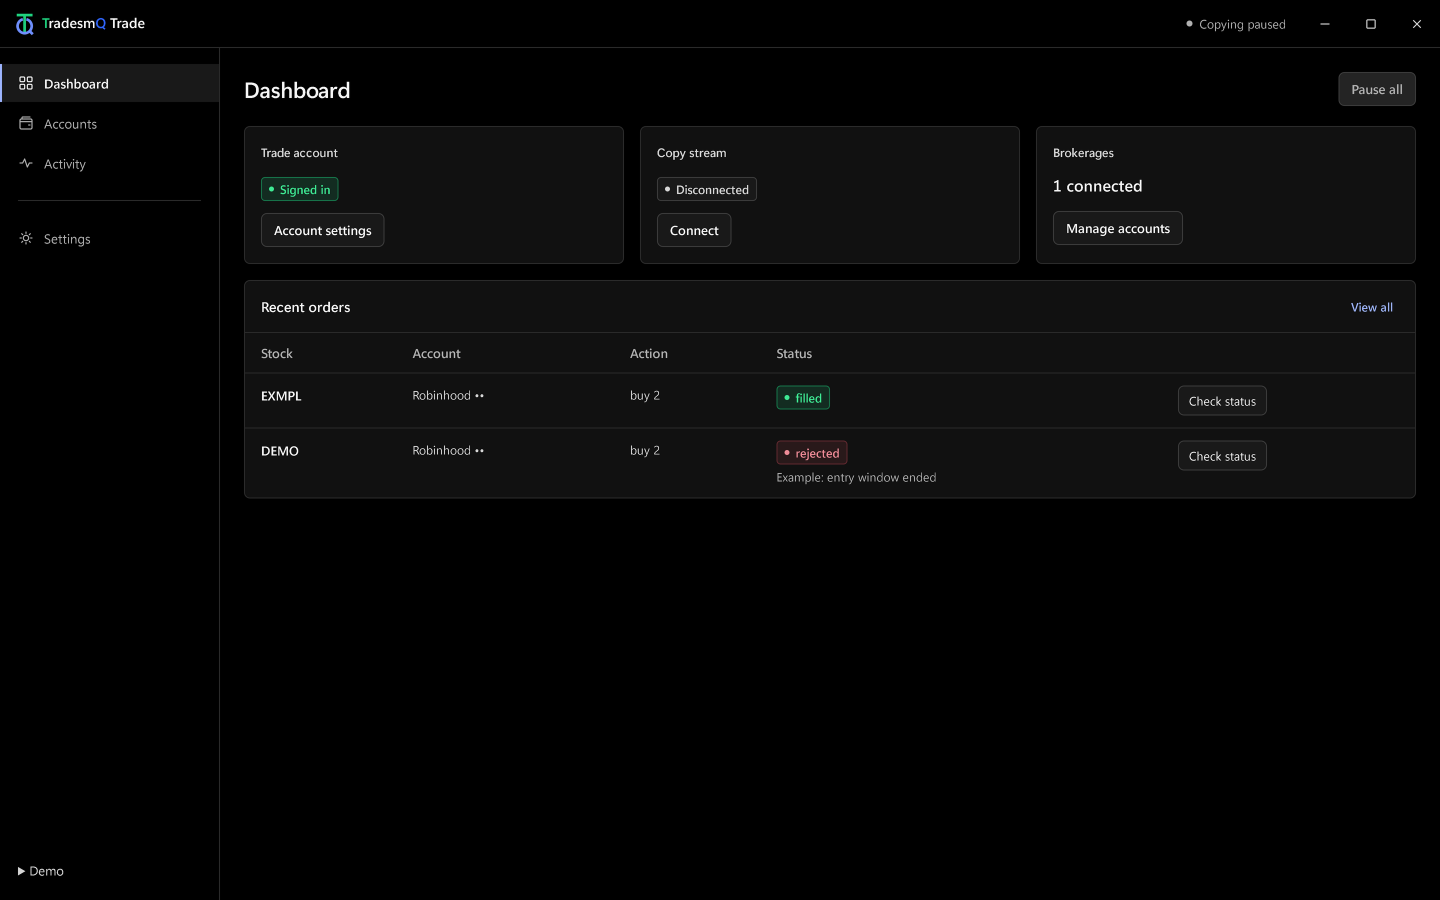Click the Disconnected status badge
Viewport: 1440px width, 900px height.
(x=707, y=189)
